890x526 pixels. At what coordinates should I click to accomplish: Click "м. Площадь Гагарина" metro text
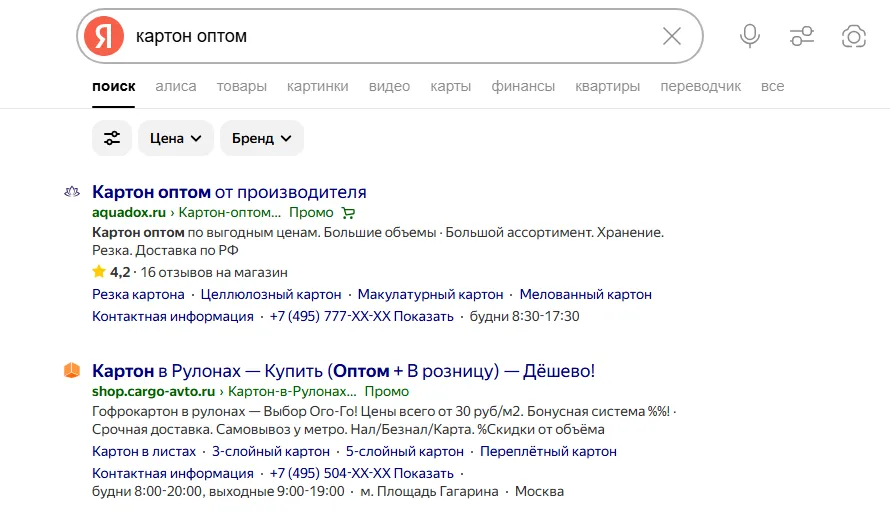(429, 491)
